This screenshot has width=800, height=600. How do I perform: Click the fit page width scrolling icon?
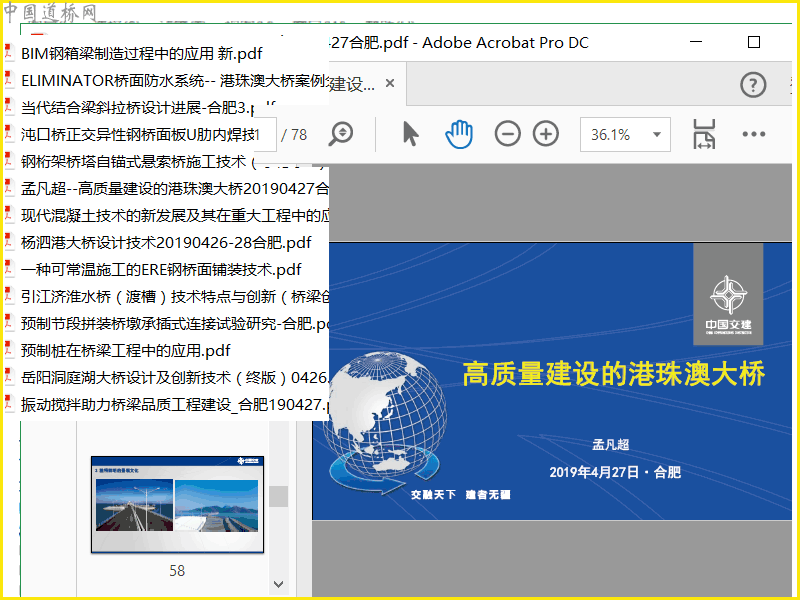[704, 134]
